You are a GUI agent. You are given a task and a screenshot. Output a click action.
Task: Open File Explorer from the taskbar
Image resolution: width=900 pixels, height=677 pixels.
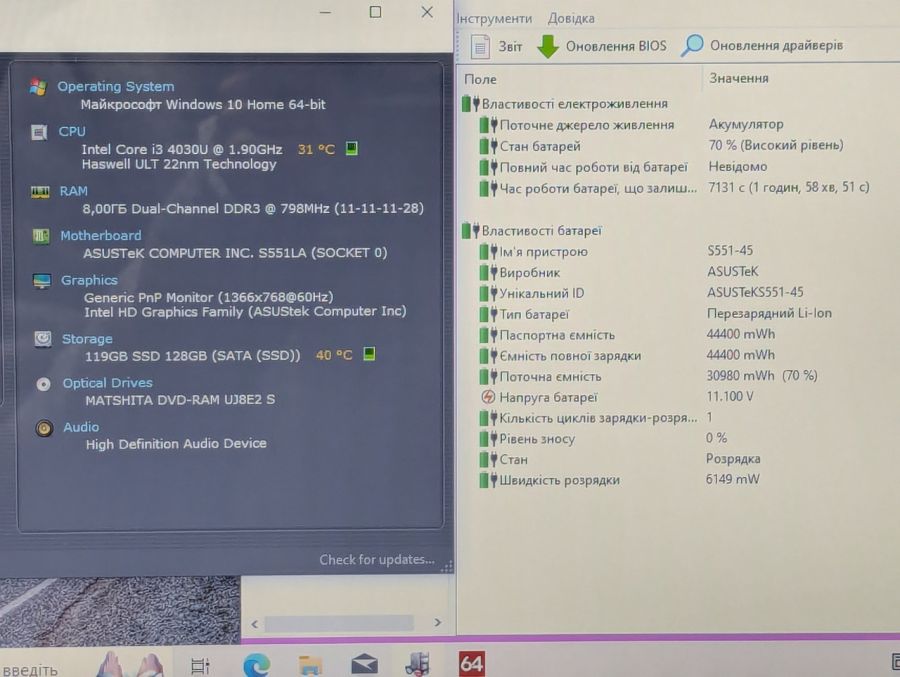tap(311, 664)
